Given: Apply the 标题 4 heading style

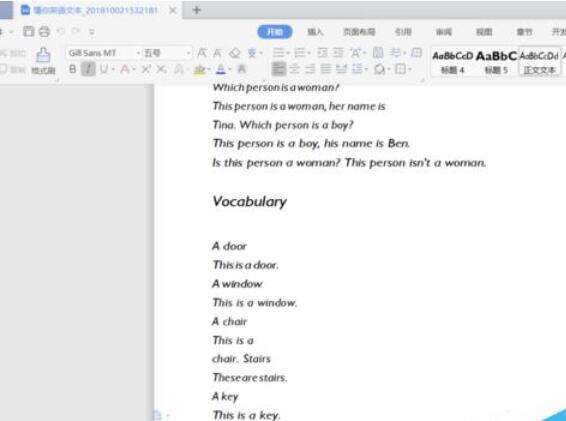Looking at the screenshot, I should coord(452,62).
